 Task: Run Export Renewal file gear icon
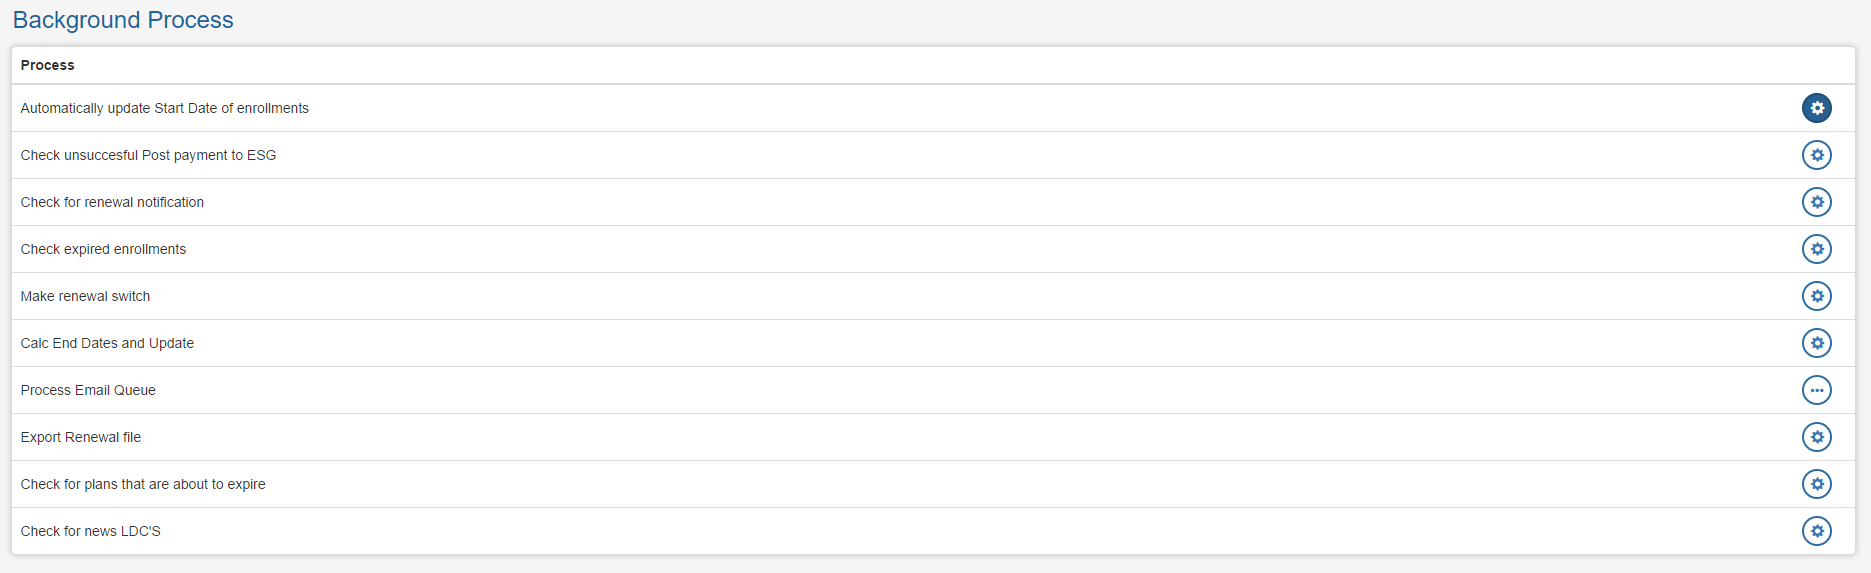pos(1816,437)
